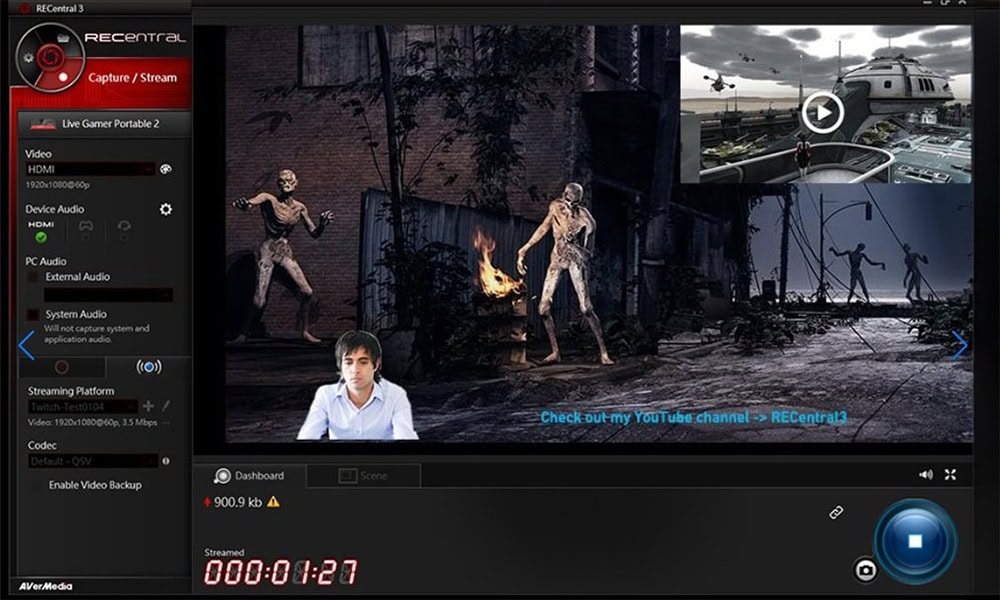The width and height of the screenshot is (1000, 600).
Task: Edit the streaming platform profile
Action: [166, 406]
